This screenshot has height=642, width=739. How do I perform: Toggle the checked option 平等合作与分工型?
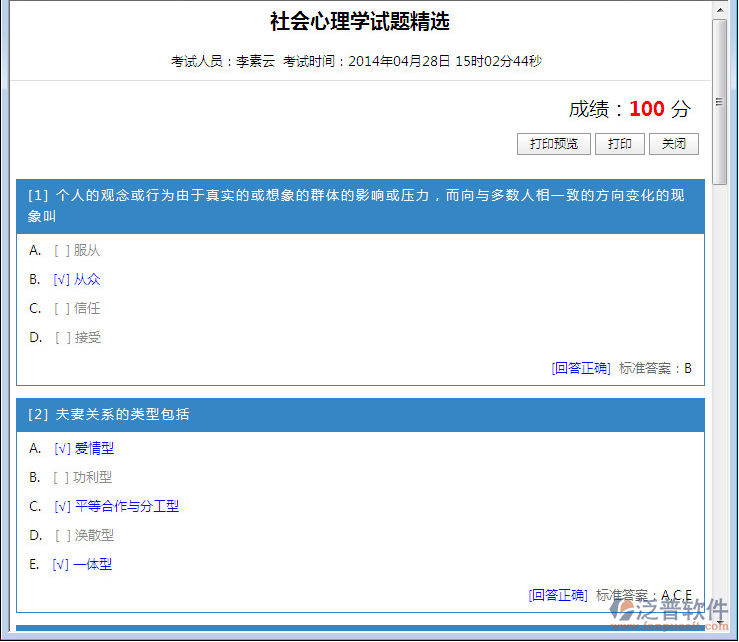(x=62, y=506)
